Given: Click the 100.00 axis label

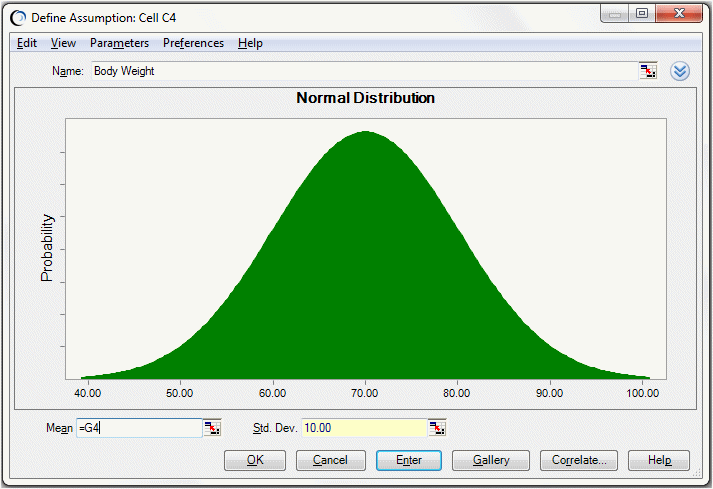Looking at the screenshot, I should 643,393.
